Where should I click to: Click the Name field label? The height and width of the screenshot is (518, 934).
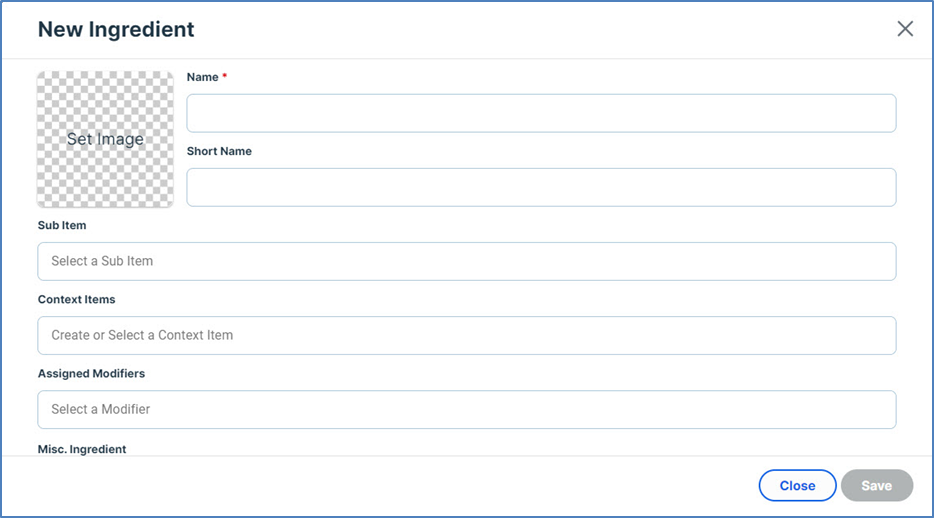coord(203,77)
